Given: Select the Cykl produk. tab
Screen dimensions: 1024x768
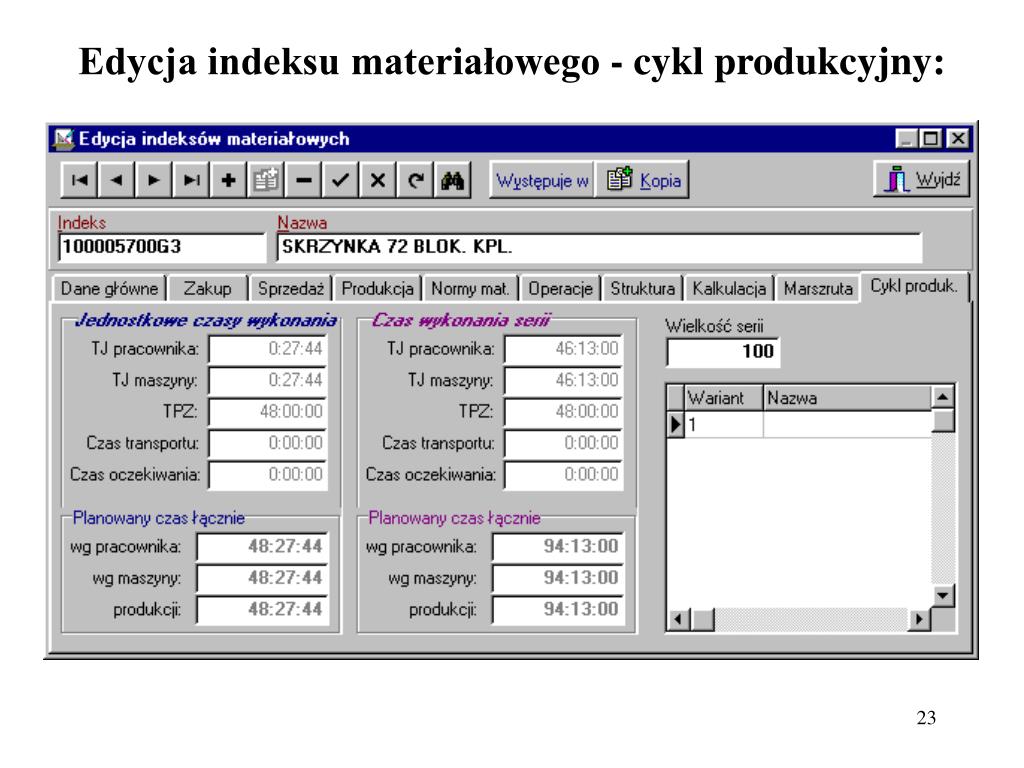Looking at the screenshot, I should coord(914,286).
